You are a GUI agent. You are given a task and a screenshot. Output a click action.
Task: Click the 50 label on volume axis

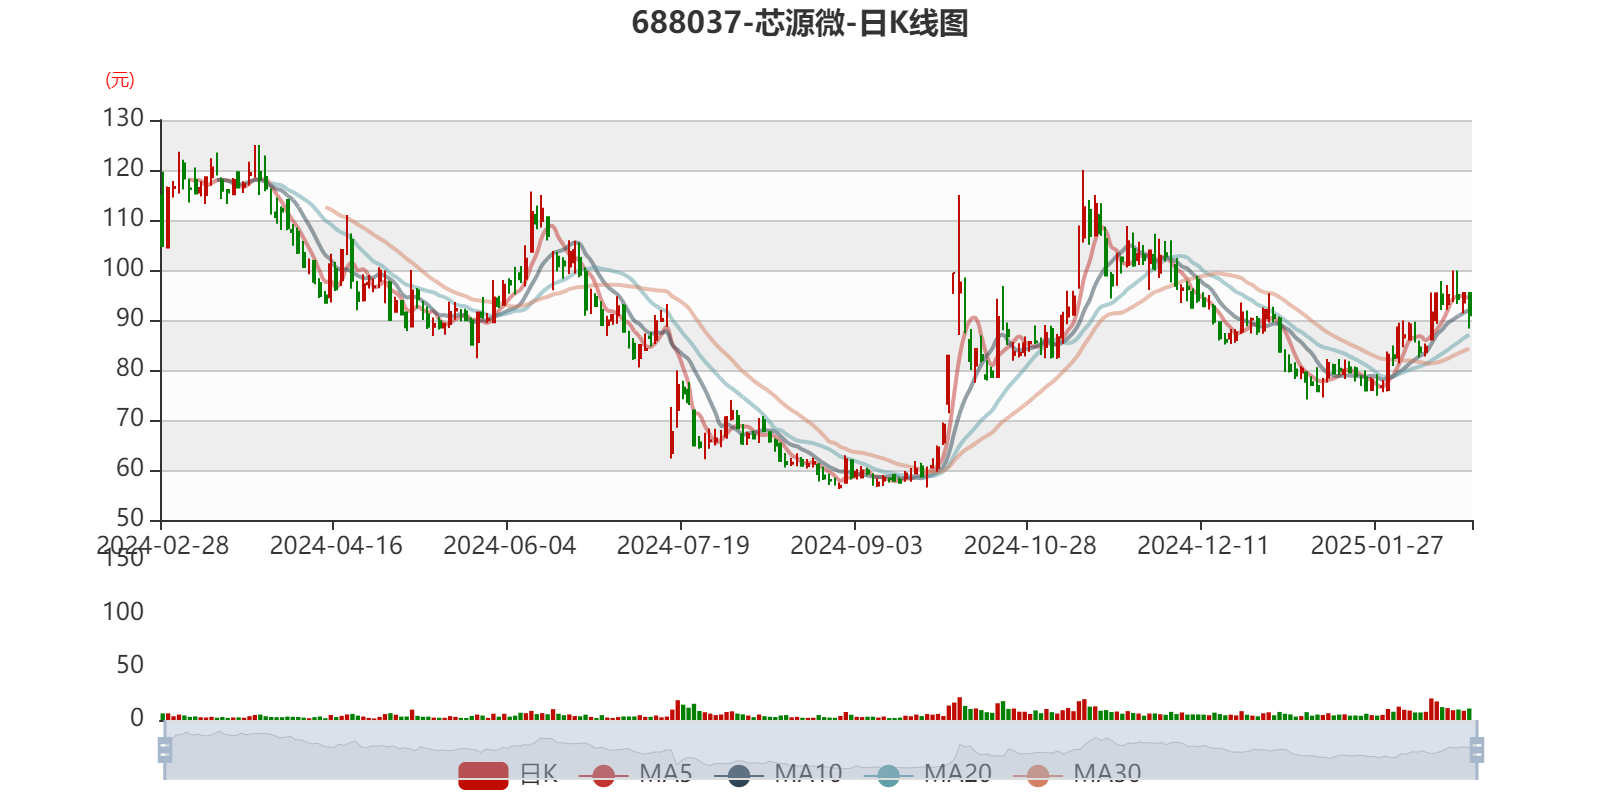[x=130, y=665]
